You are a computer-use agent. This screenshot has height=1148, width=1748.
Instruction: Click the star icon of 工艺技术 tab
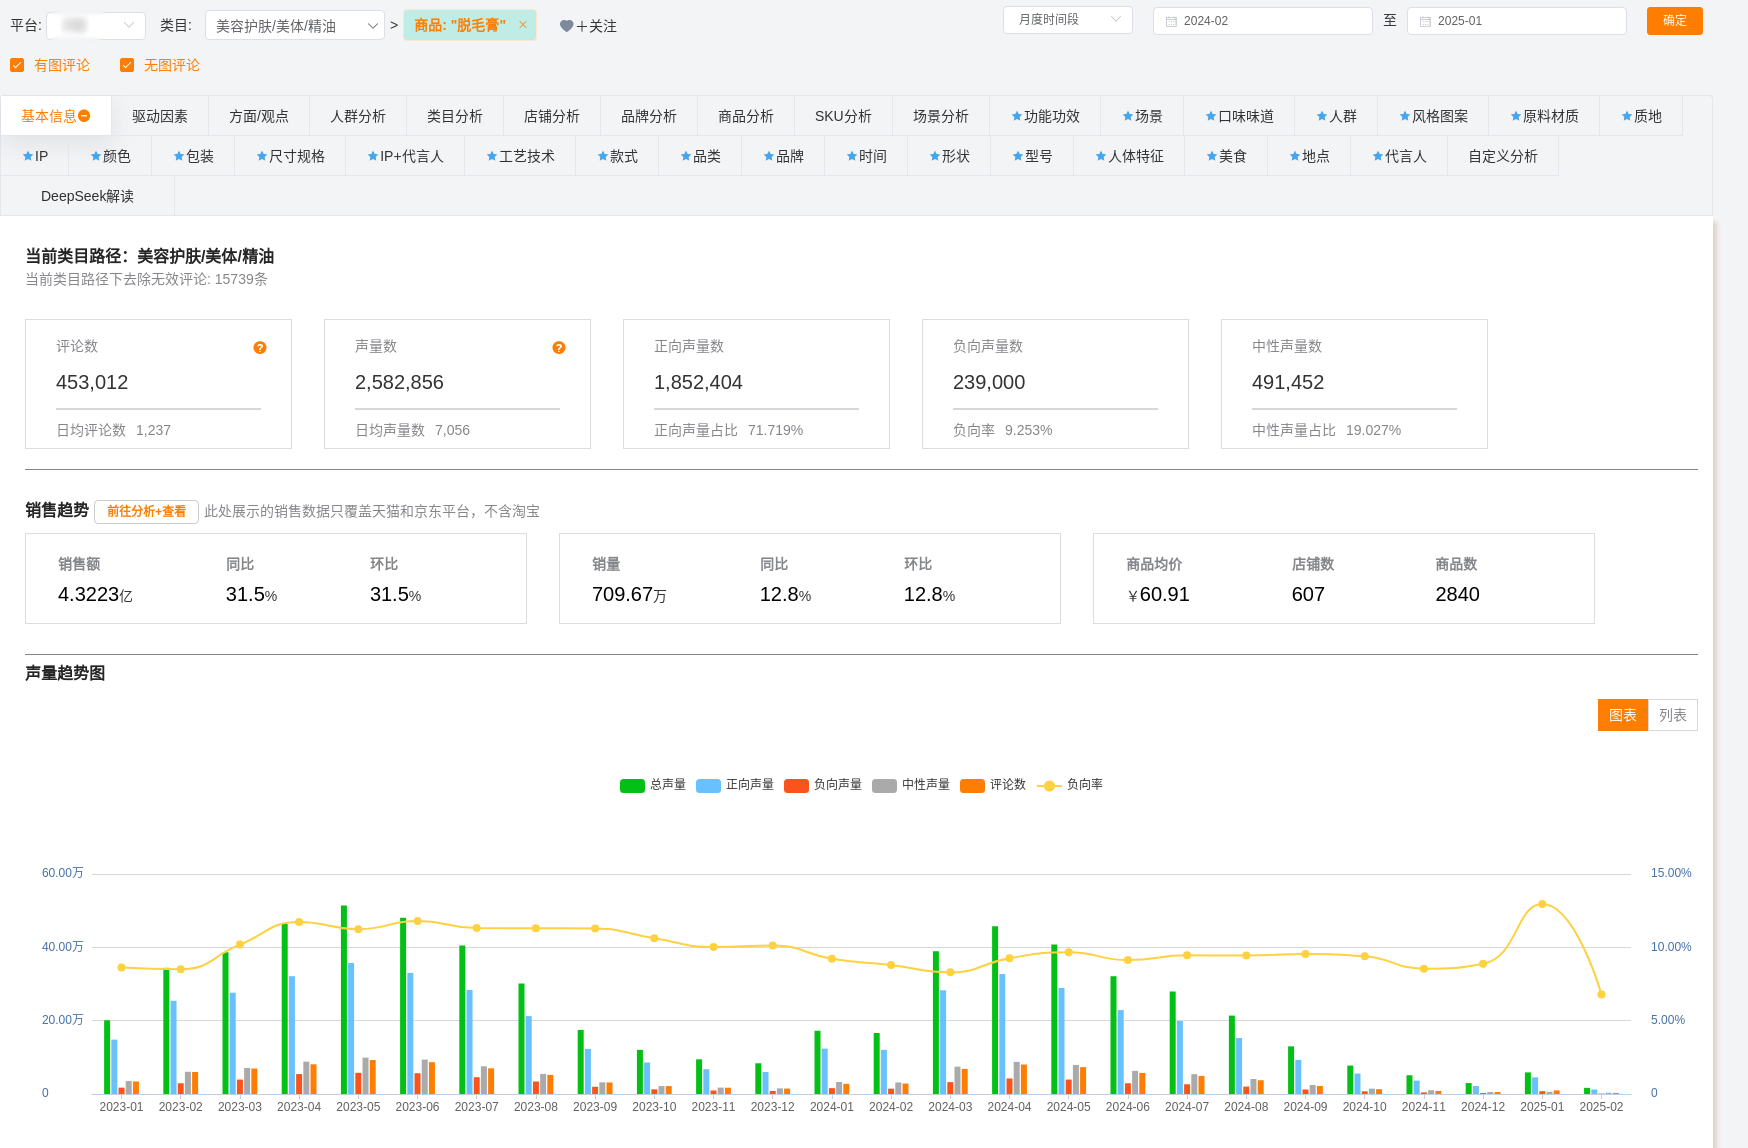point(492,156)
